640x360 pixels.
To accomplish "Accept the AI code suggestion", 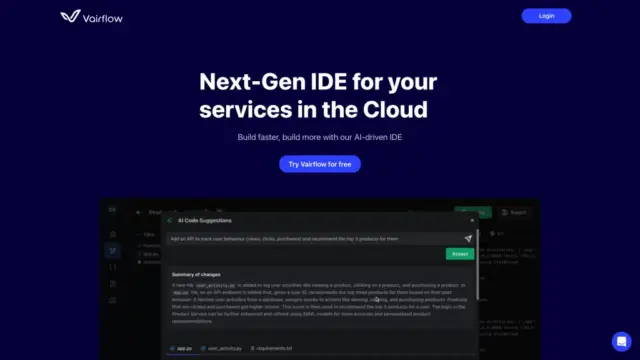I will pyautogui.click(x=460, y=254).
